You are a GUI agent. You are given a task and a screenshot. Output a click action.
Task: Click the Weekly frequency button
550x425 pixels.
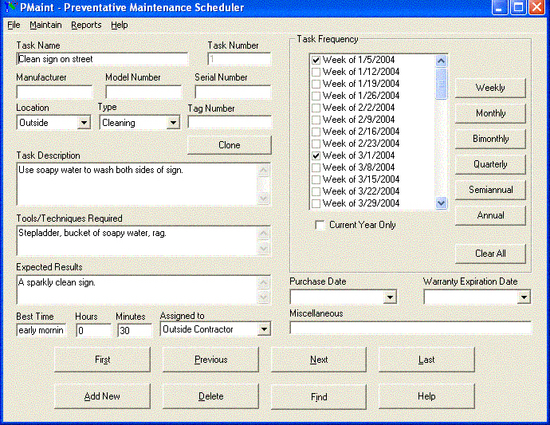(x=490, y=88)
